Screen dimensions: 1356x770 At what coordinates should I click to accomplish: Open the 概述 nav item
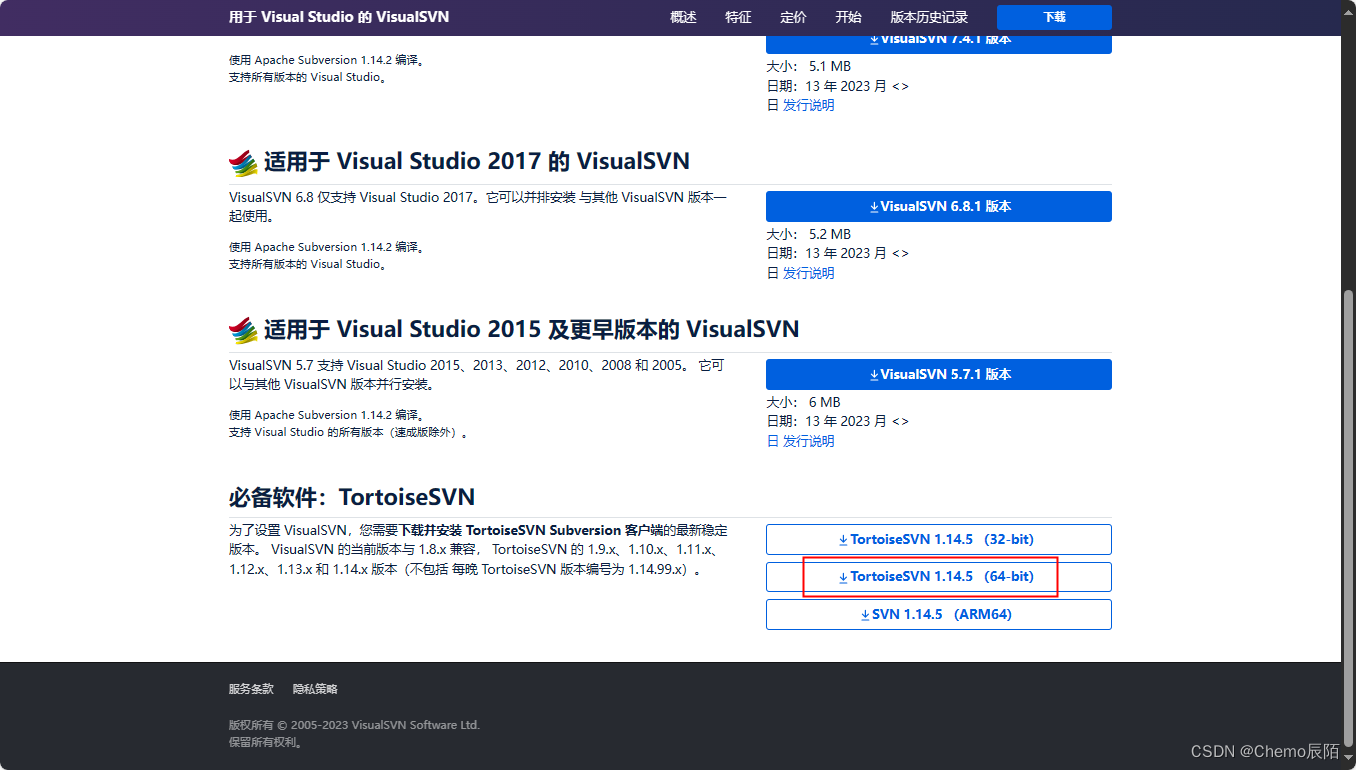pyautogui.click(x=683, y=18)
